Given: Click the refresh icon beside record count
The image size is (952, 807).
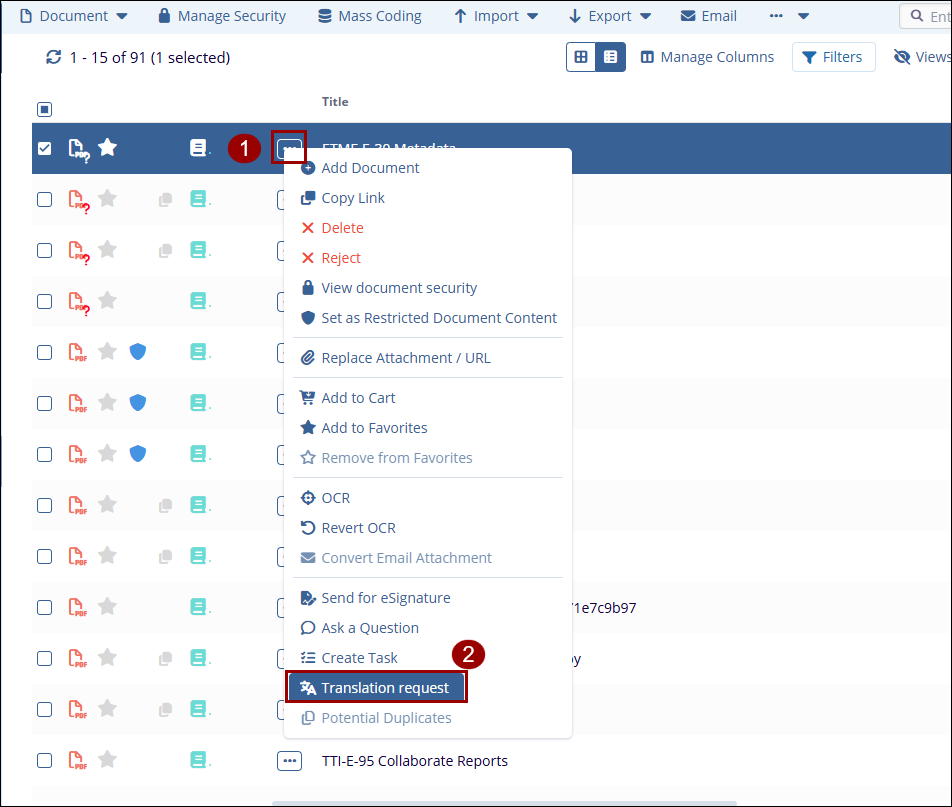Looking at the screenshot, I should click(x=54, y=58).
